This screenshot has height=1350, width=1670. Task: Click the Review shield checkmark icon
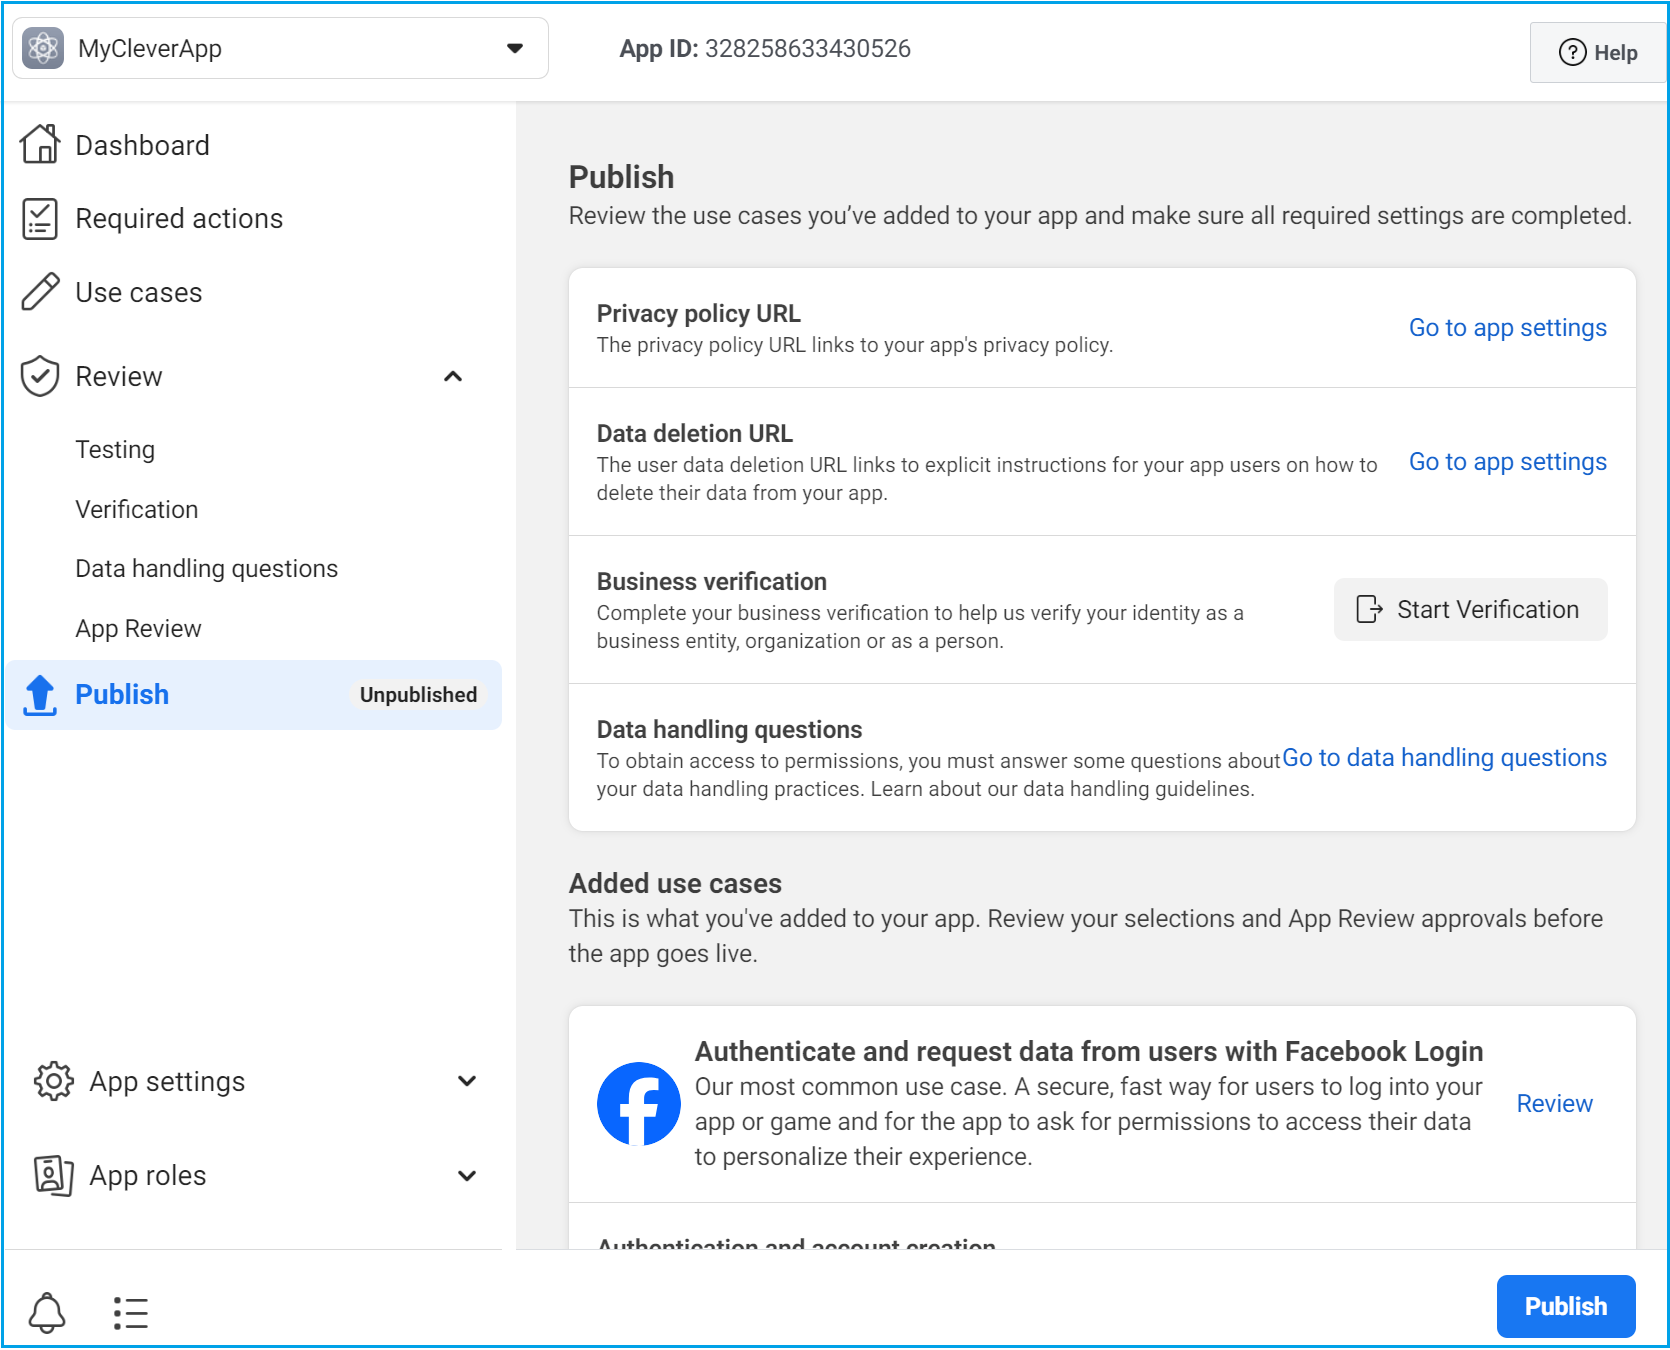40,376
